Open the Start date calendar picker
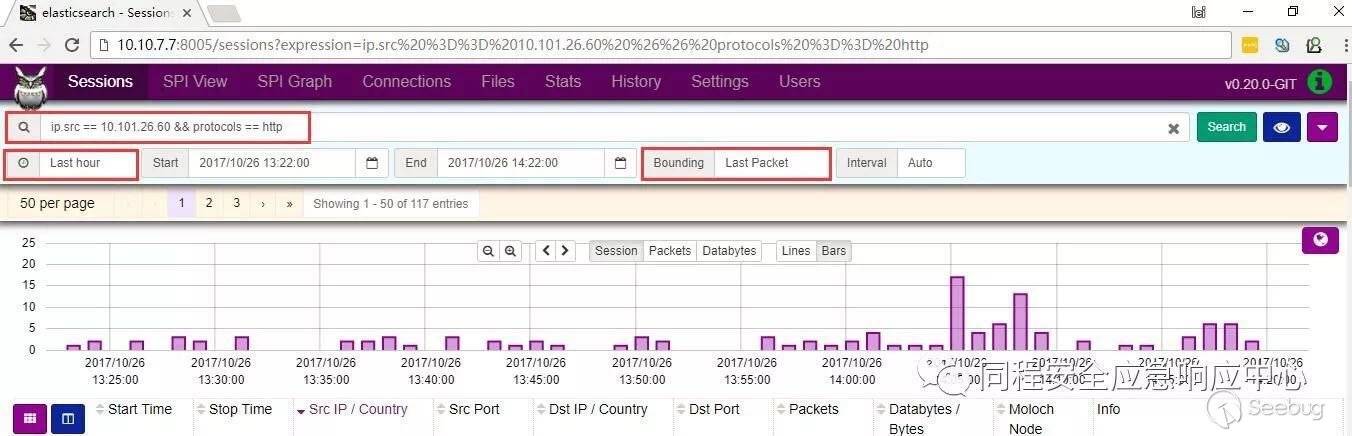 pyautogui.click(x=371, y=163)
